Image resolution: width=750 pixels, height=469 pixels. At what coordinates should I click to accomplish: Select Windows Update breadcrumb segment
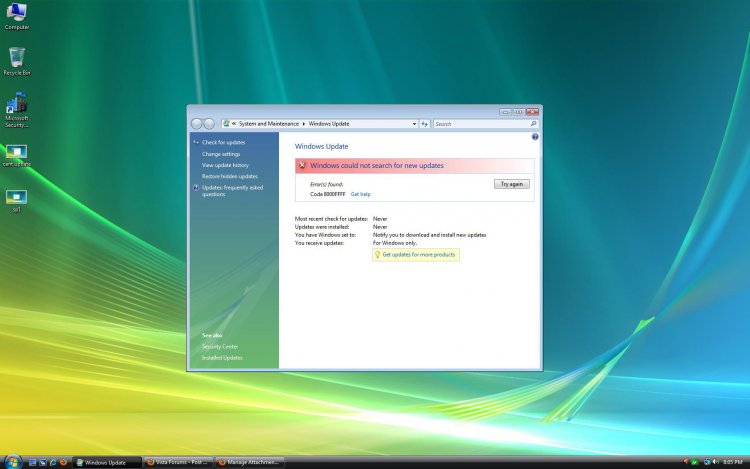329,124
